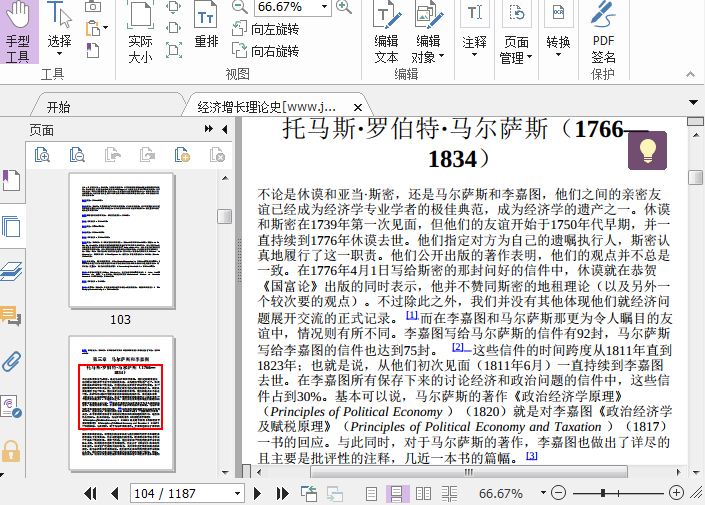705x505 pixels.
Task: Open the Comments sidebar panel
Action: 11,316
